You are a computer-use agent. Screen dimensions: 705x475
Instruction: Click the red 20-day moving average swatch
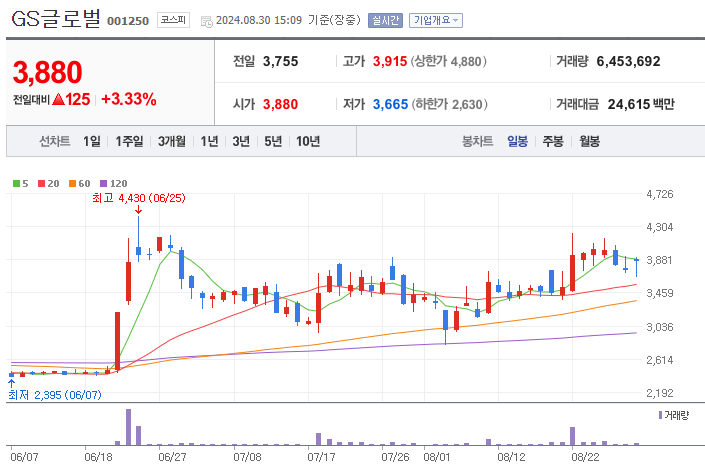click(41, 184)
